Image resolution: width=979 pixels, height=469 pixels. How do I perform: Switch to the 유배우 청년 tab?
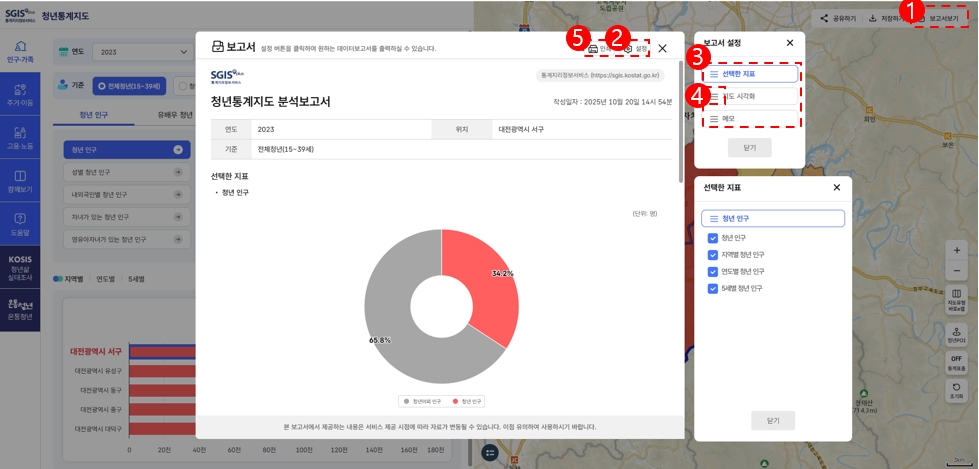click(175, 115)
